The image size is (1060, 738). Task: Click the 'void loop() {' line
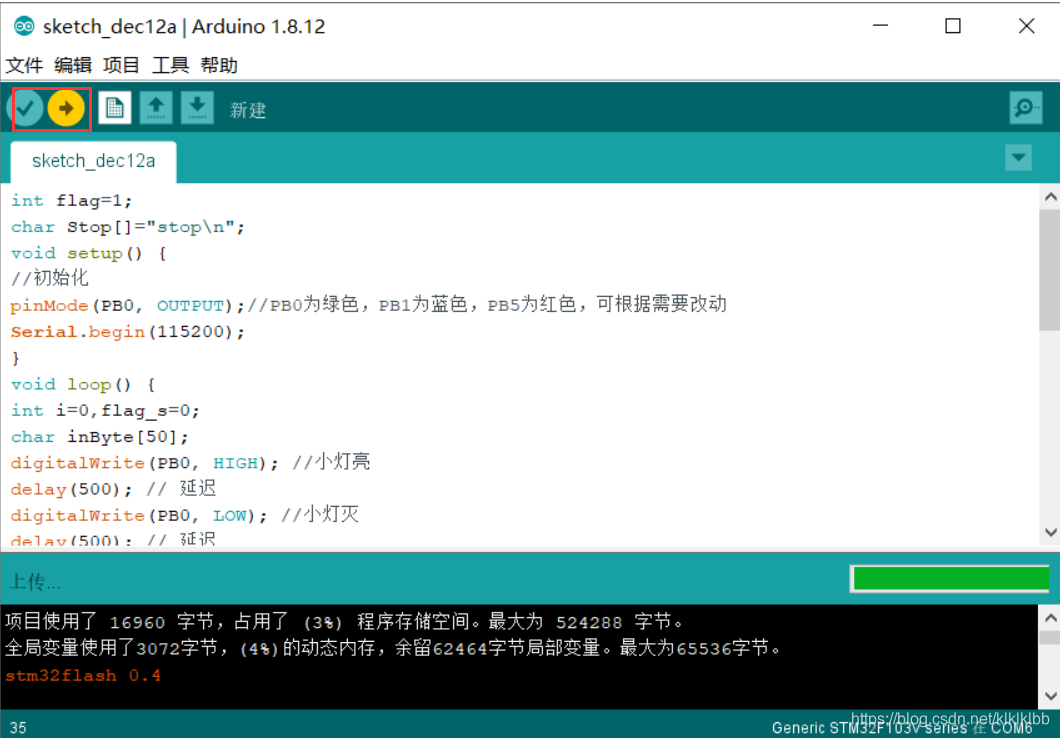(83, 385)
